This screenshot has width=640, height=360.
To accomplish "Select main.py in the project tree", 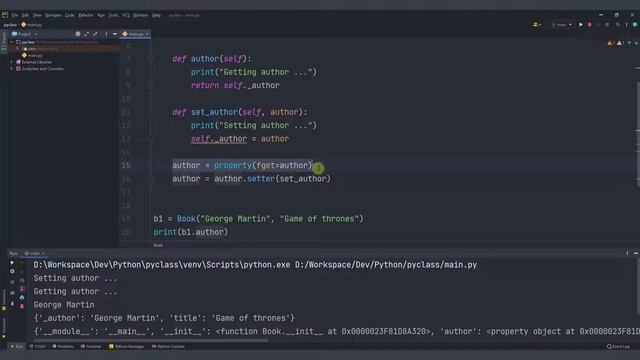I will point(32,56).
